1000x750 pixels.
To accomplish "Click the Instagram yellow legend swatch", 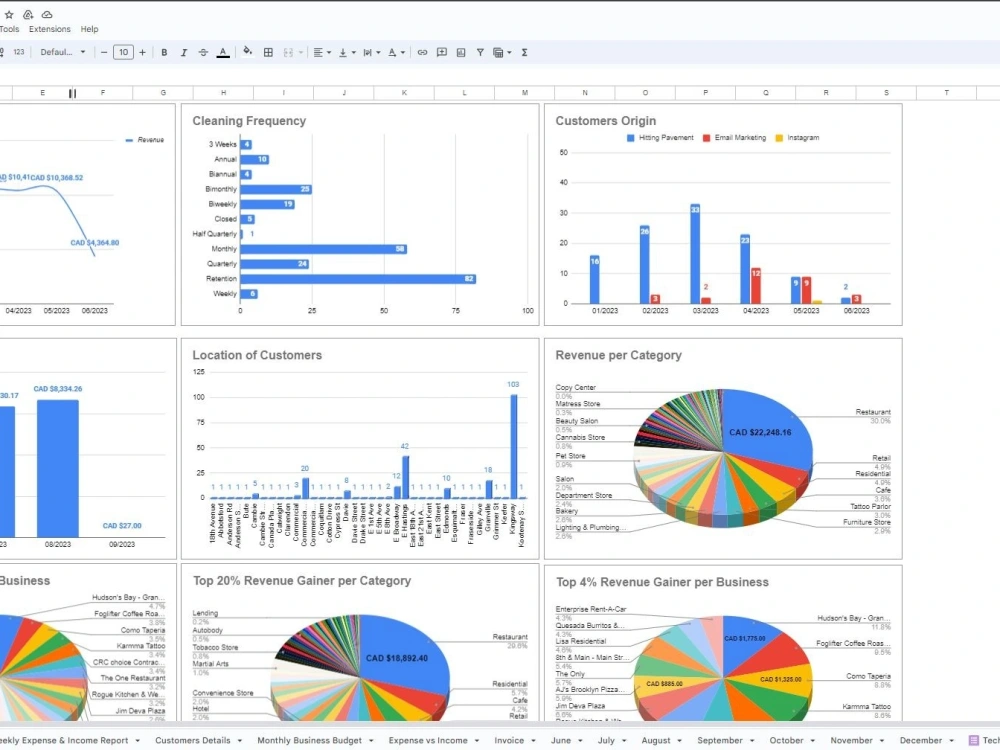I will pyautogui.click(x=779, y=138).
